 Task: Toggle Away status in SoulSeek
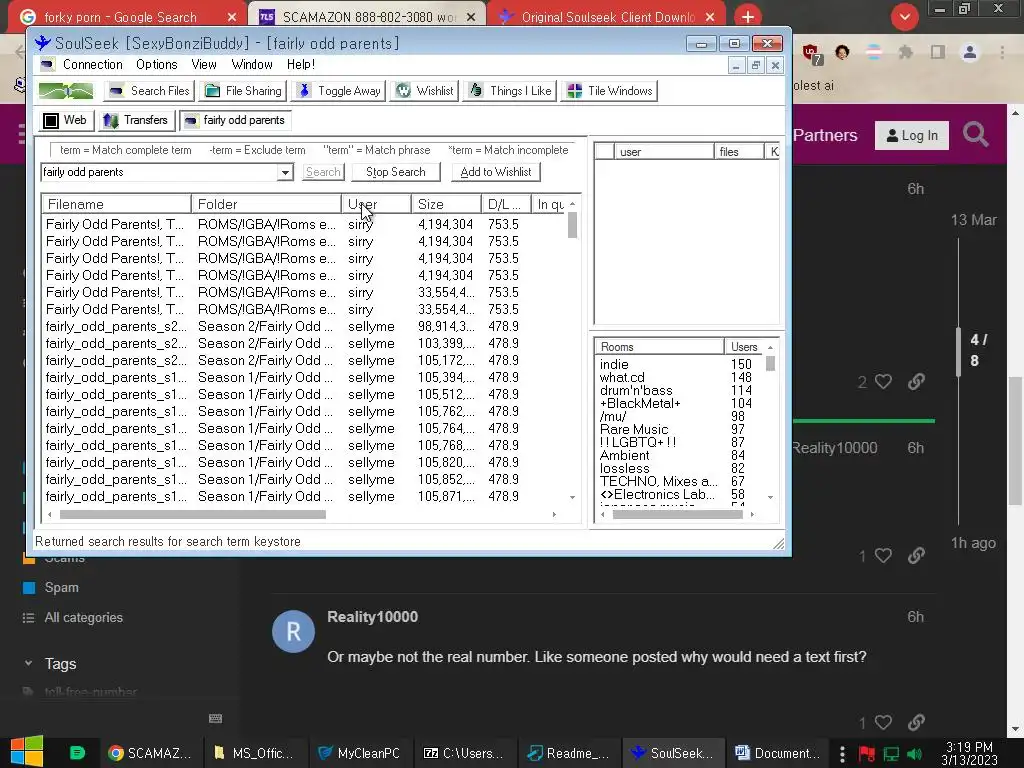click(x=338, y=91)
